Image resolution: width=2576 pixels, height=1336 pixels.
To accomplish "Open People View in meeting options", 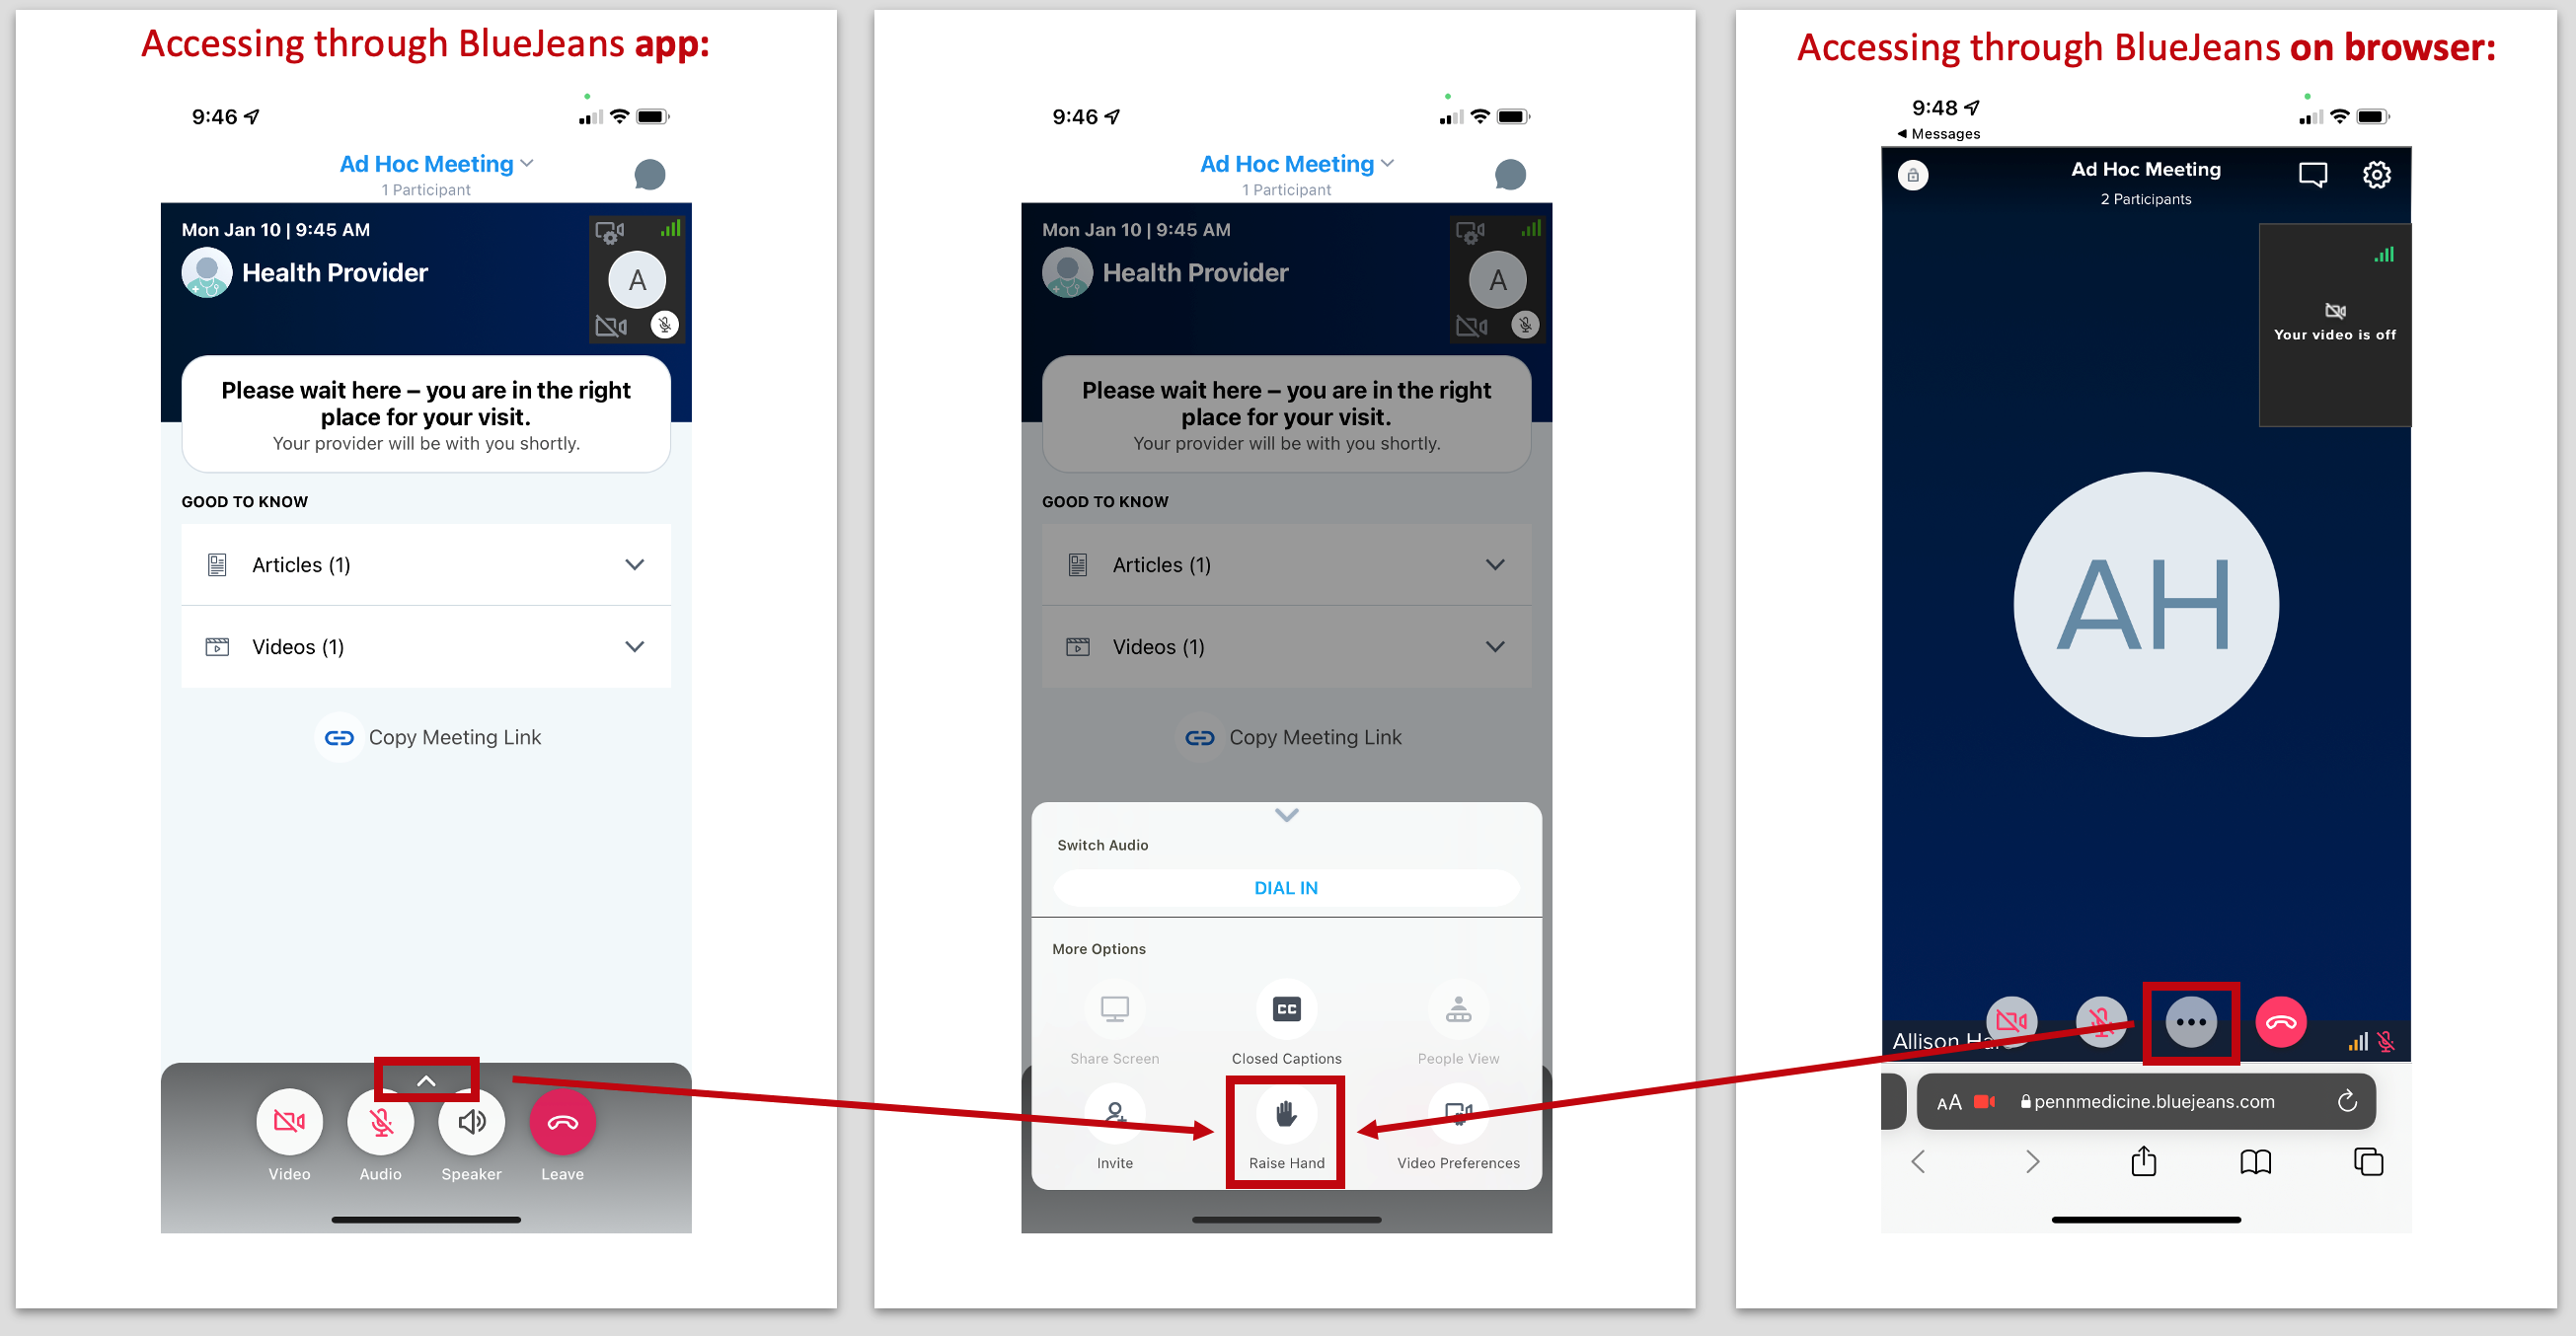I will tap(1460, 1015).
